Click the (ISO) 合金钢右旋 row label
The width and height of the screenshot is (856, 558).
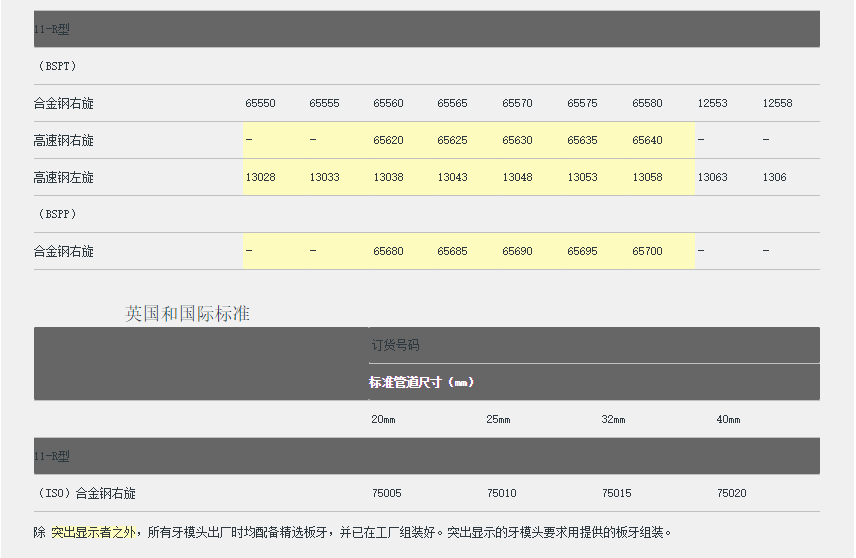pos(85,493)
